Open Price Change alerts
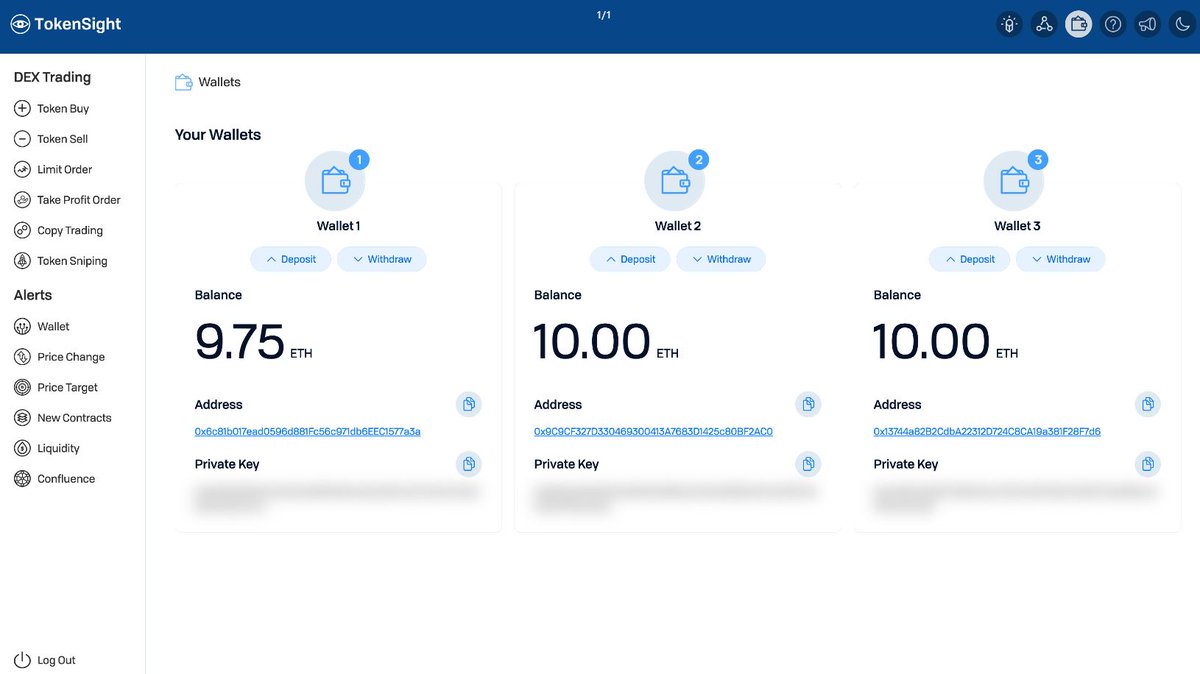 (x=59, y=357)
